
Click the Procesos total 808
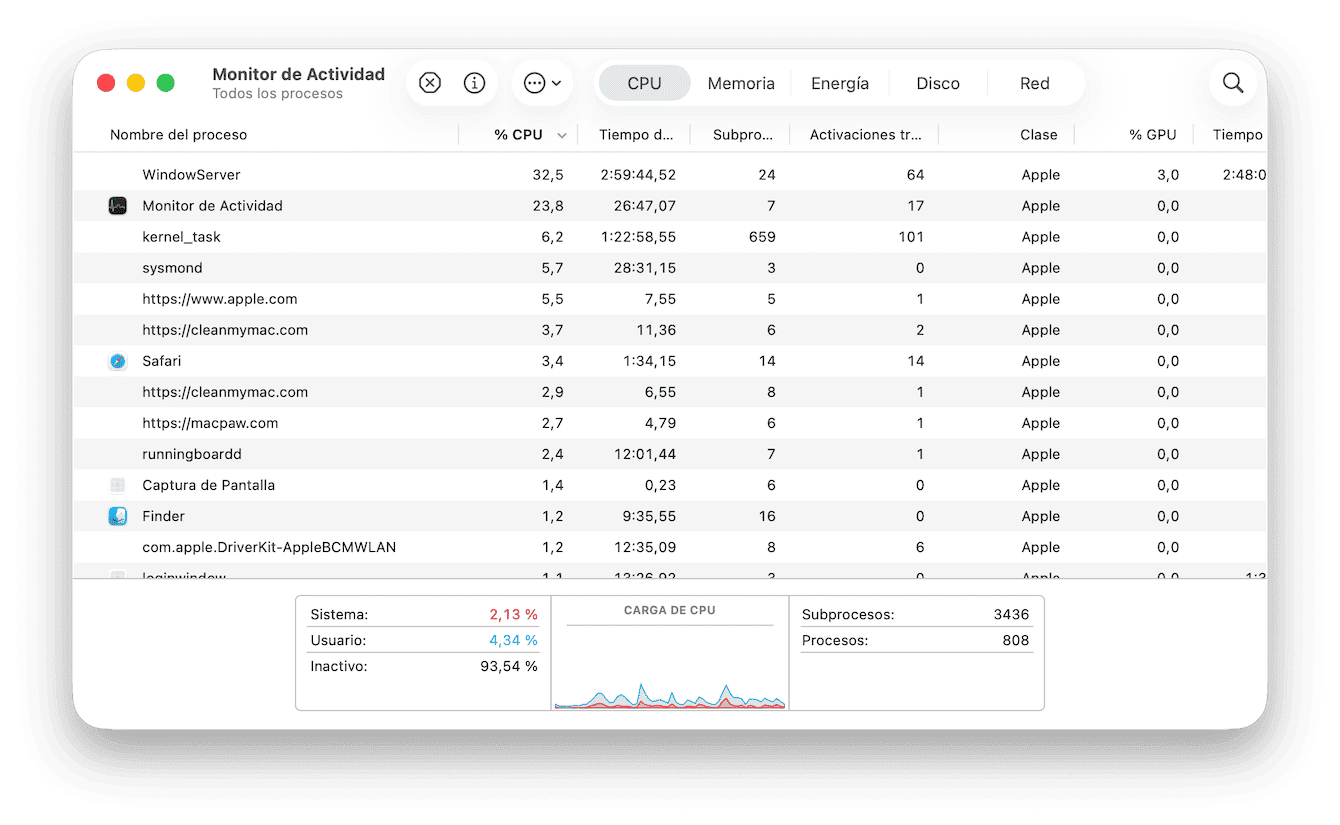point(1016,640)
